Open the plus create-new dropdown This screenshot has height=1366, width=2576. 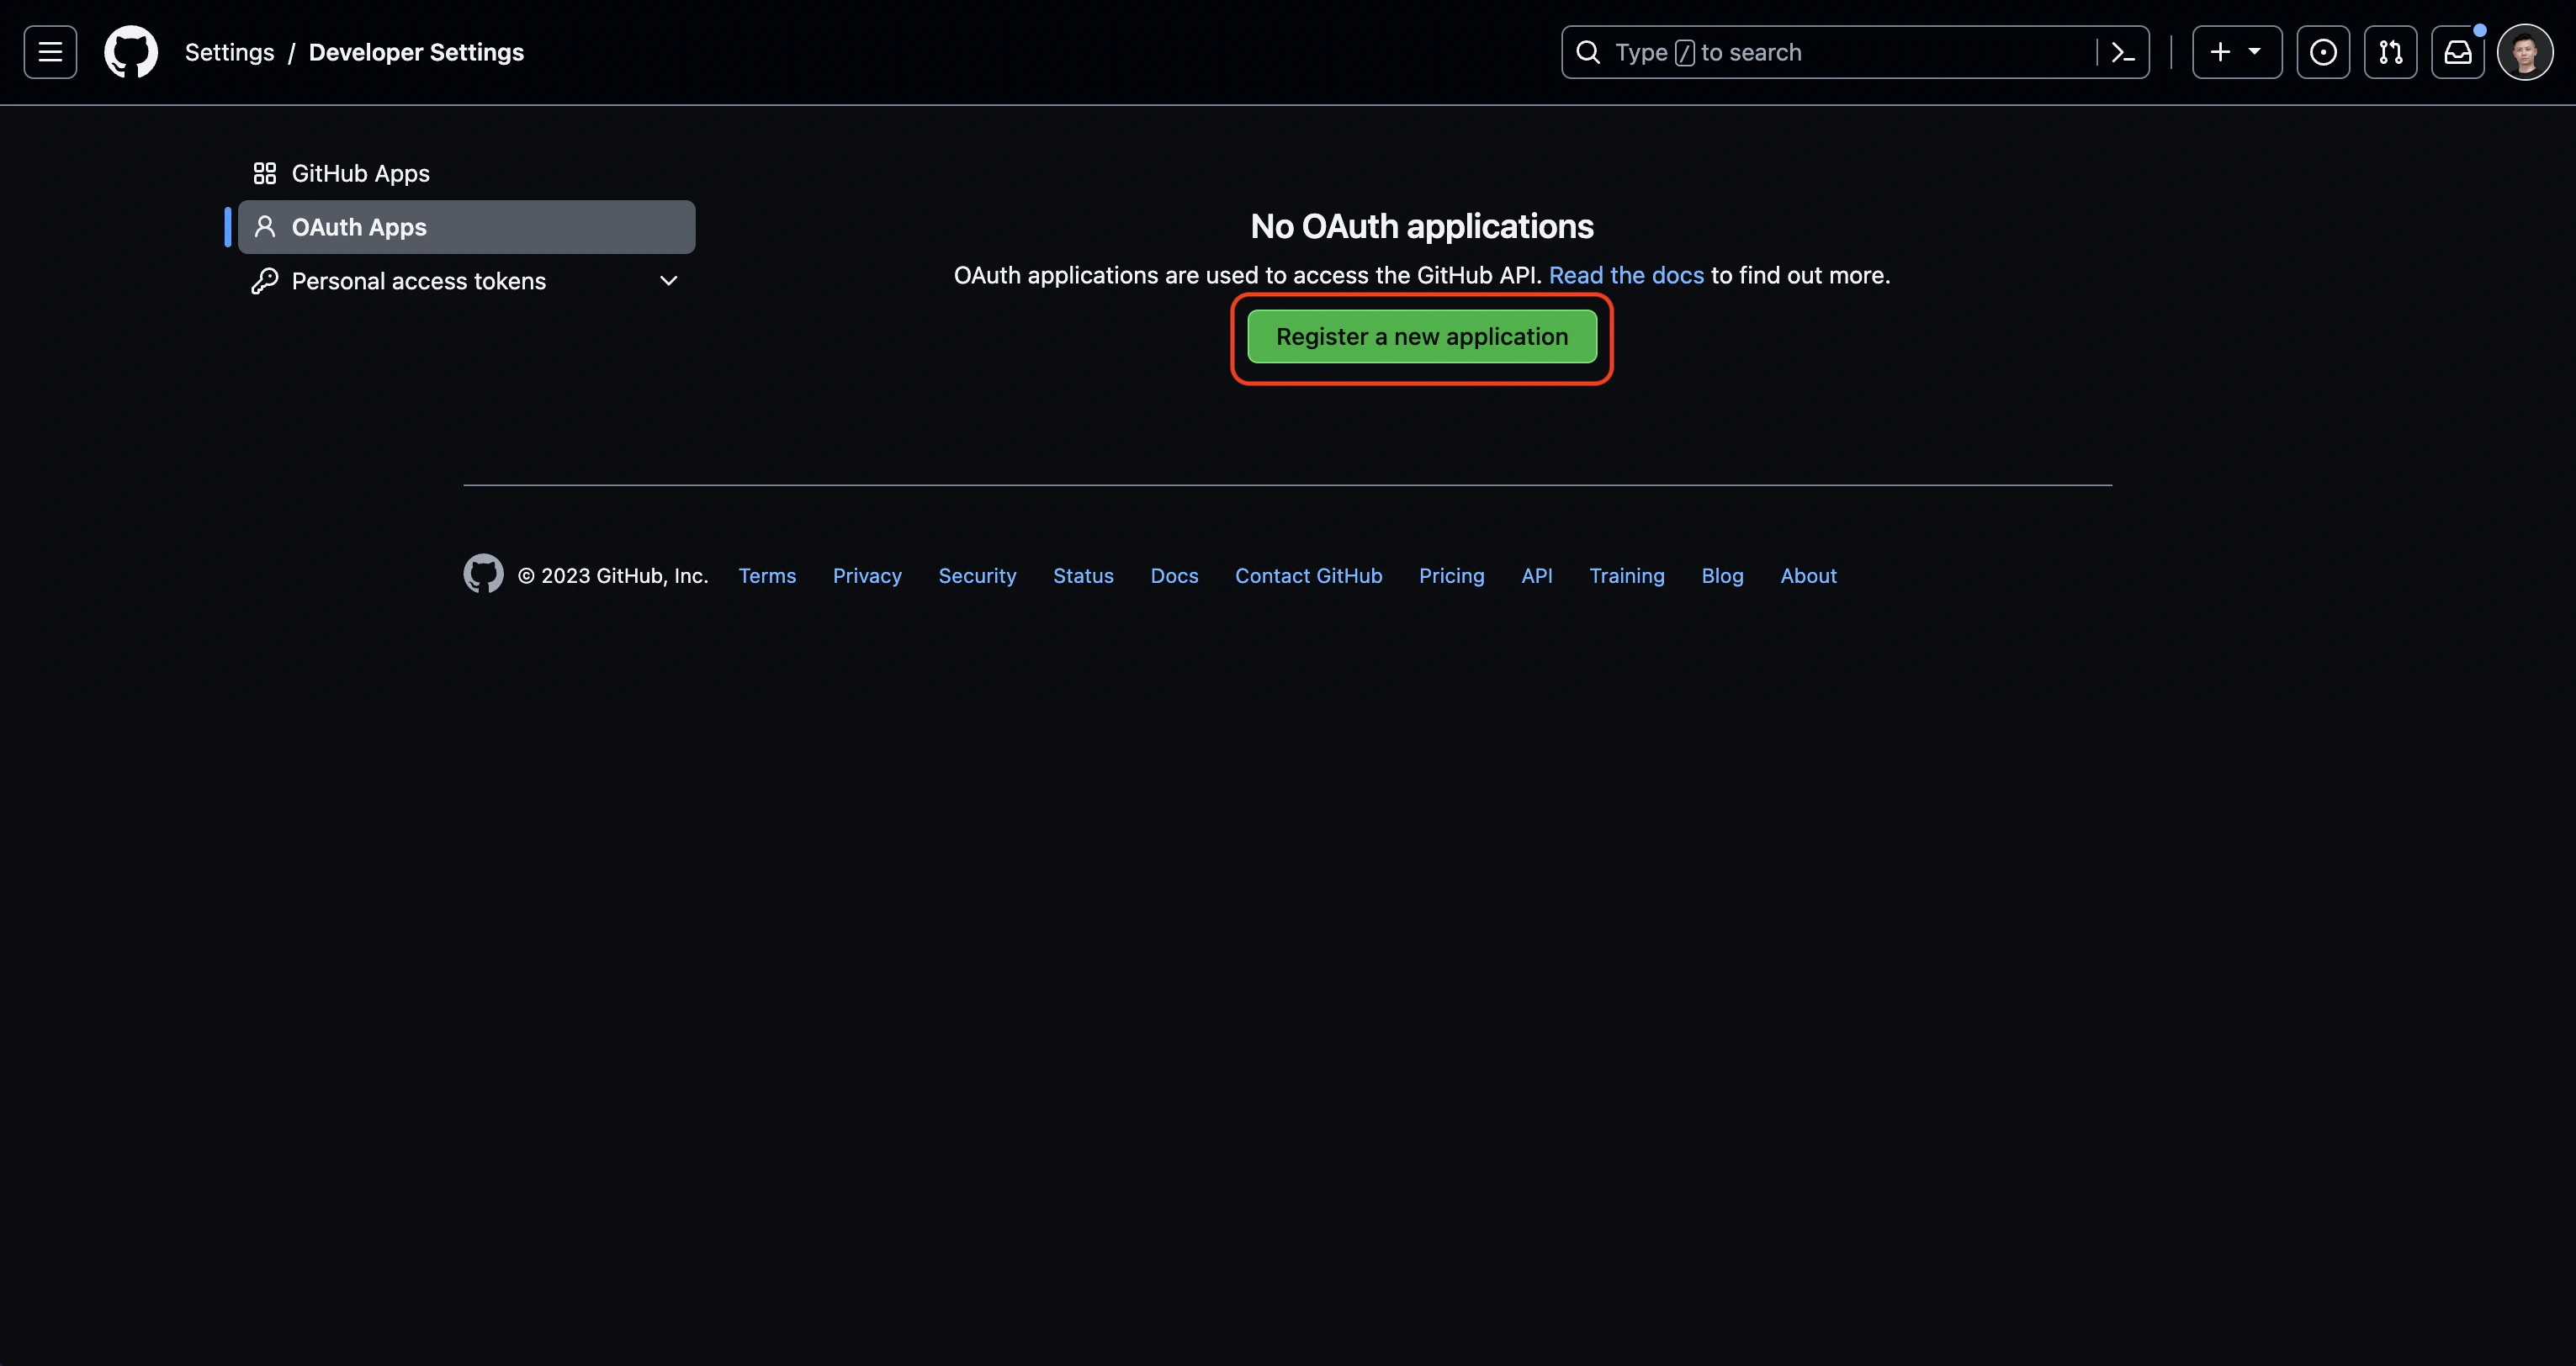(2237, 52)
